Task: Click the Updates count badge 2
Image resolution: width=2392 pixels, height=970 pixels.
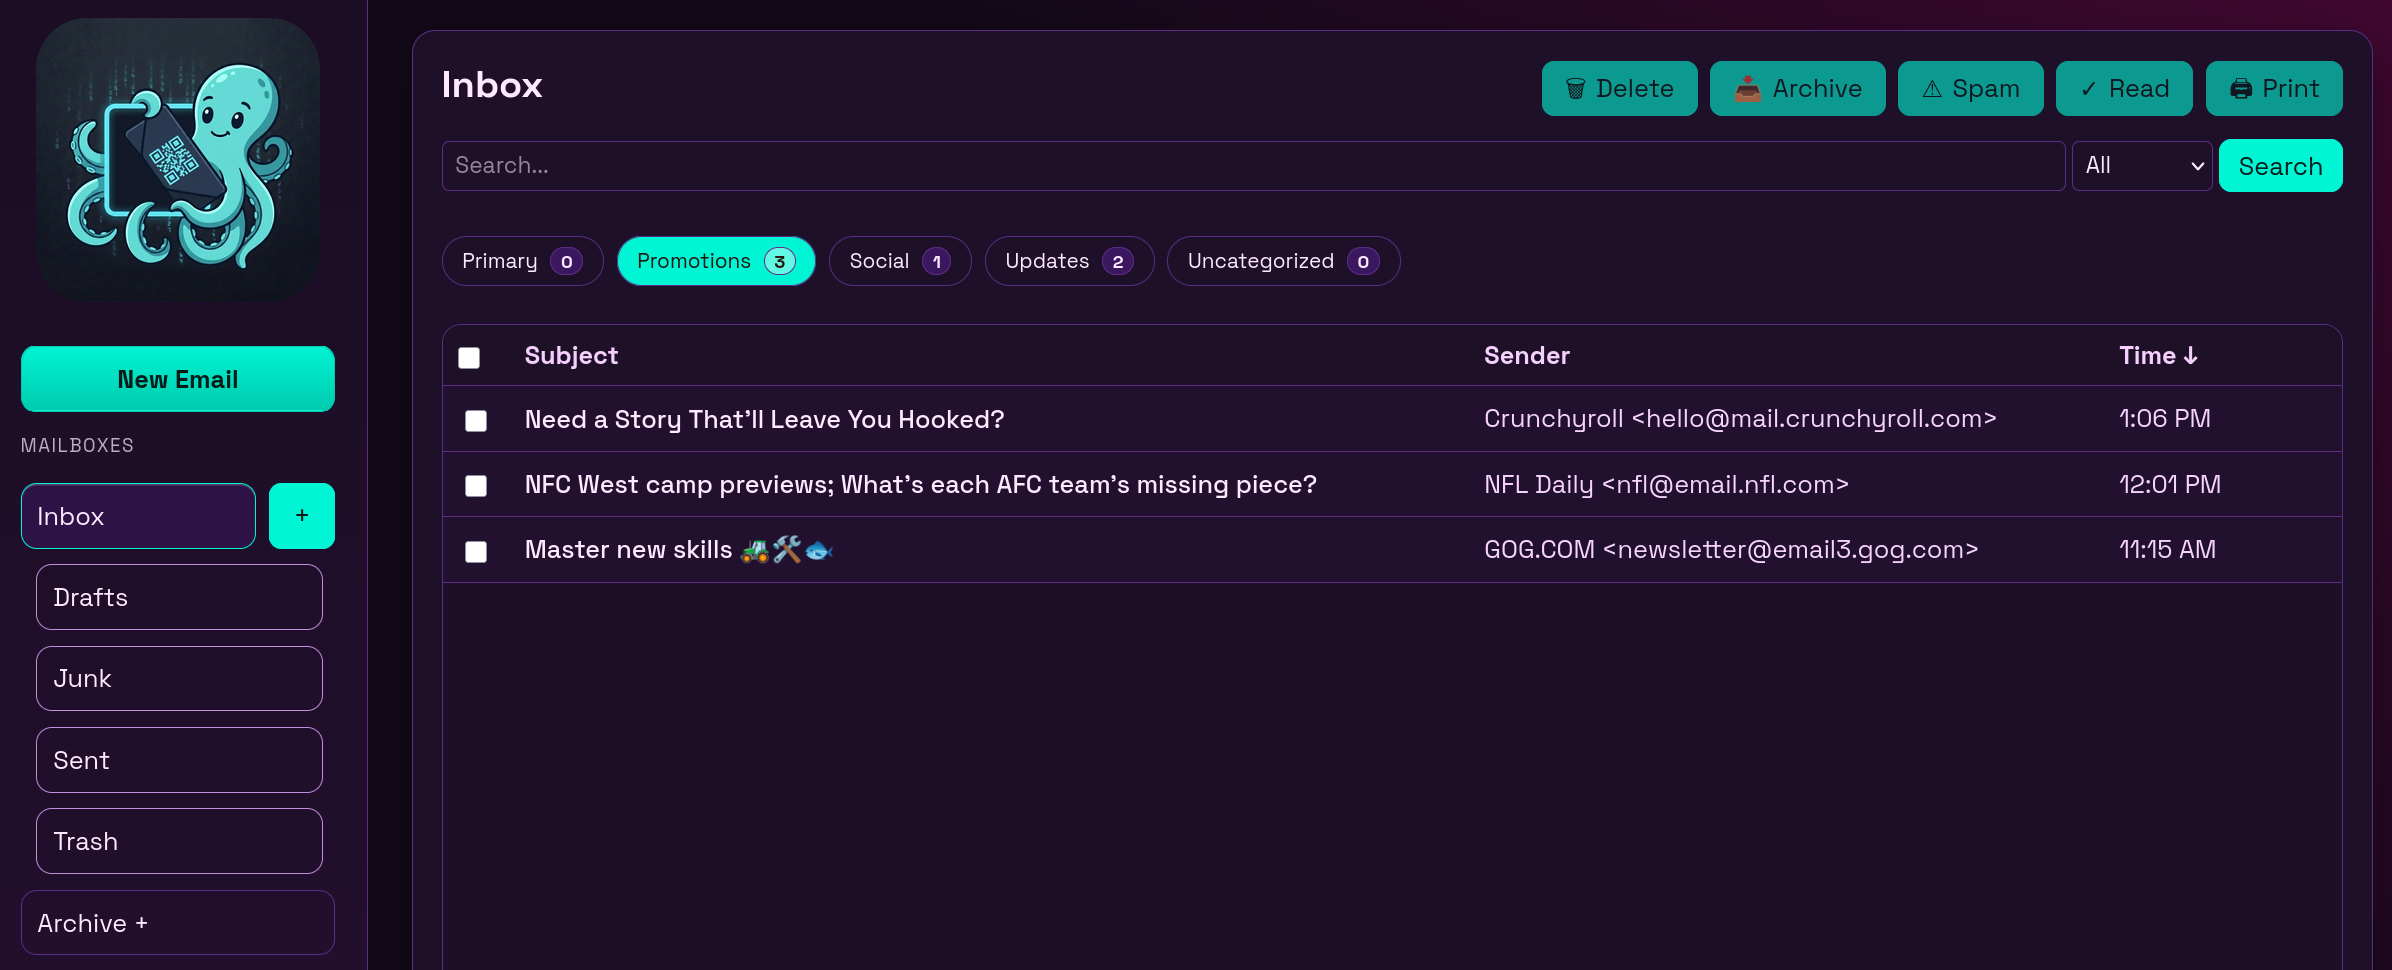Action: (x=1118, y=261)
